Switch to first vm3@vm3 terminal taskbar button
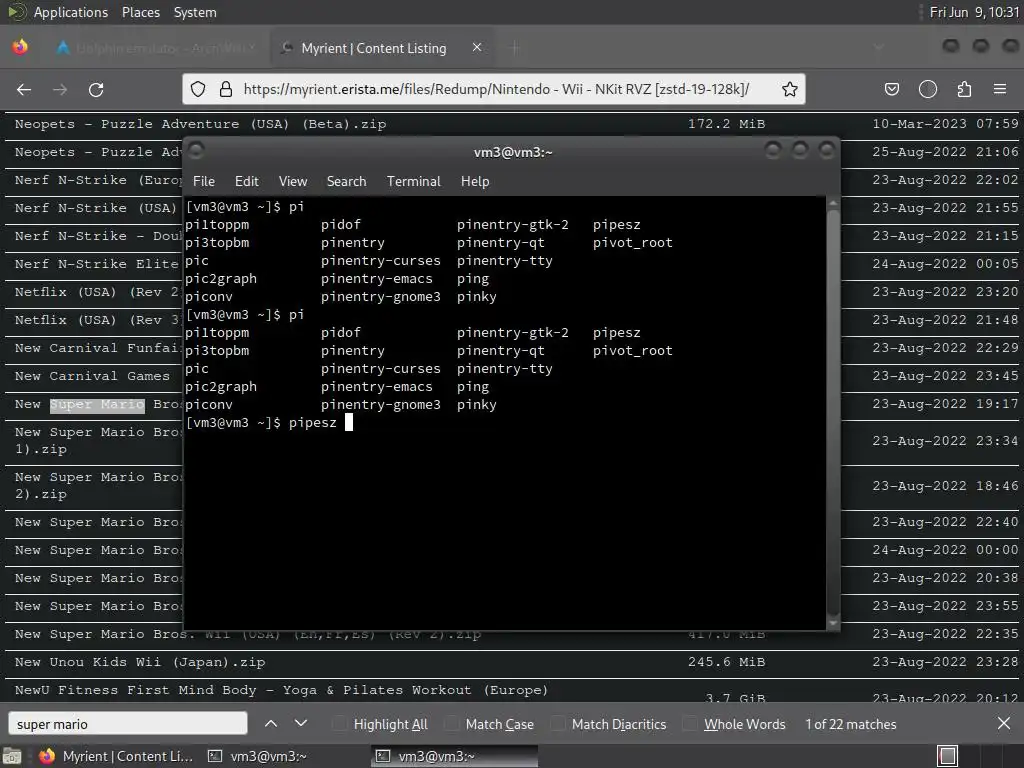The image size is (1024, 768). point(257,756)
